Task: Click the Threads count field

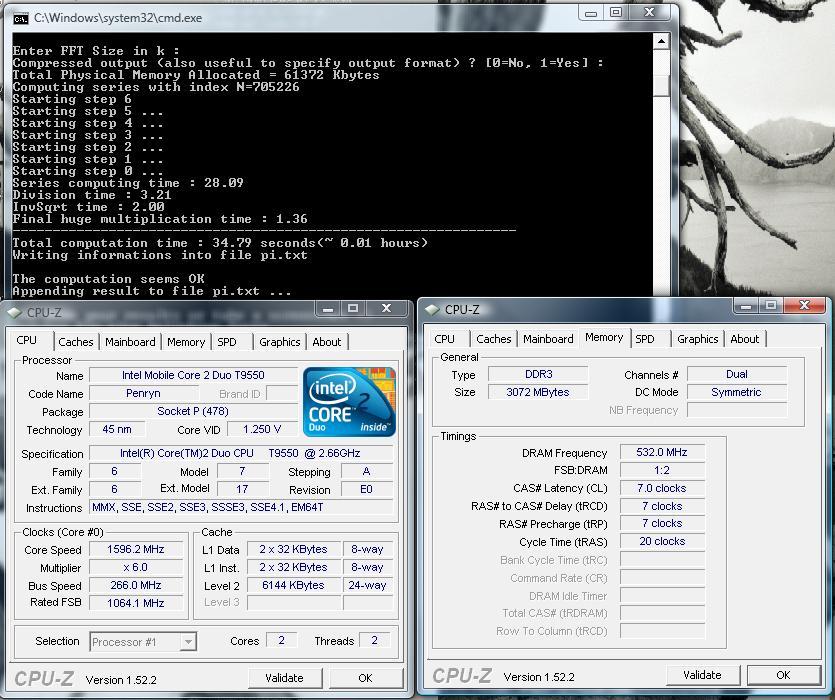Action: coord(374,640)
